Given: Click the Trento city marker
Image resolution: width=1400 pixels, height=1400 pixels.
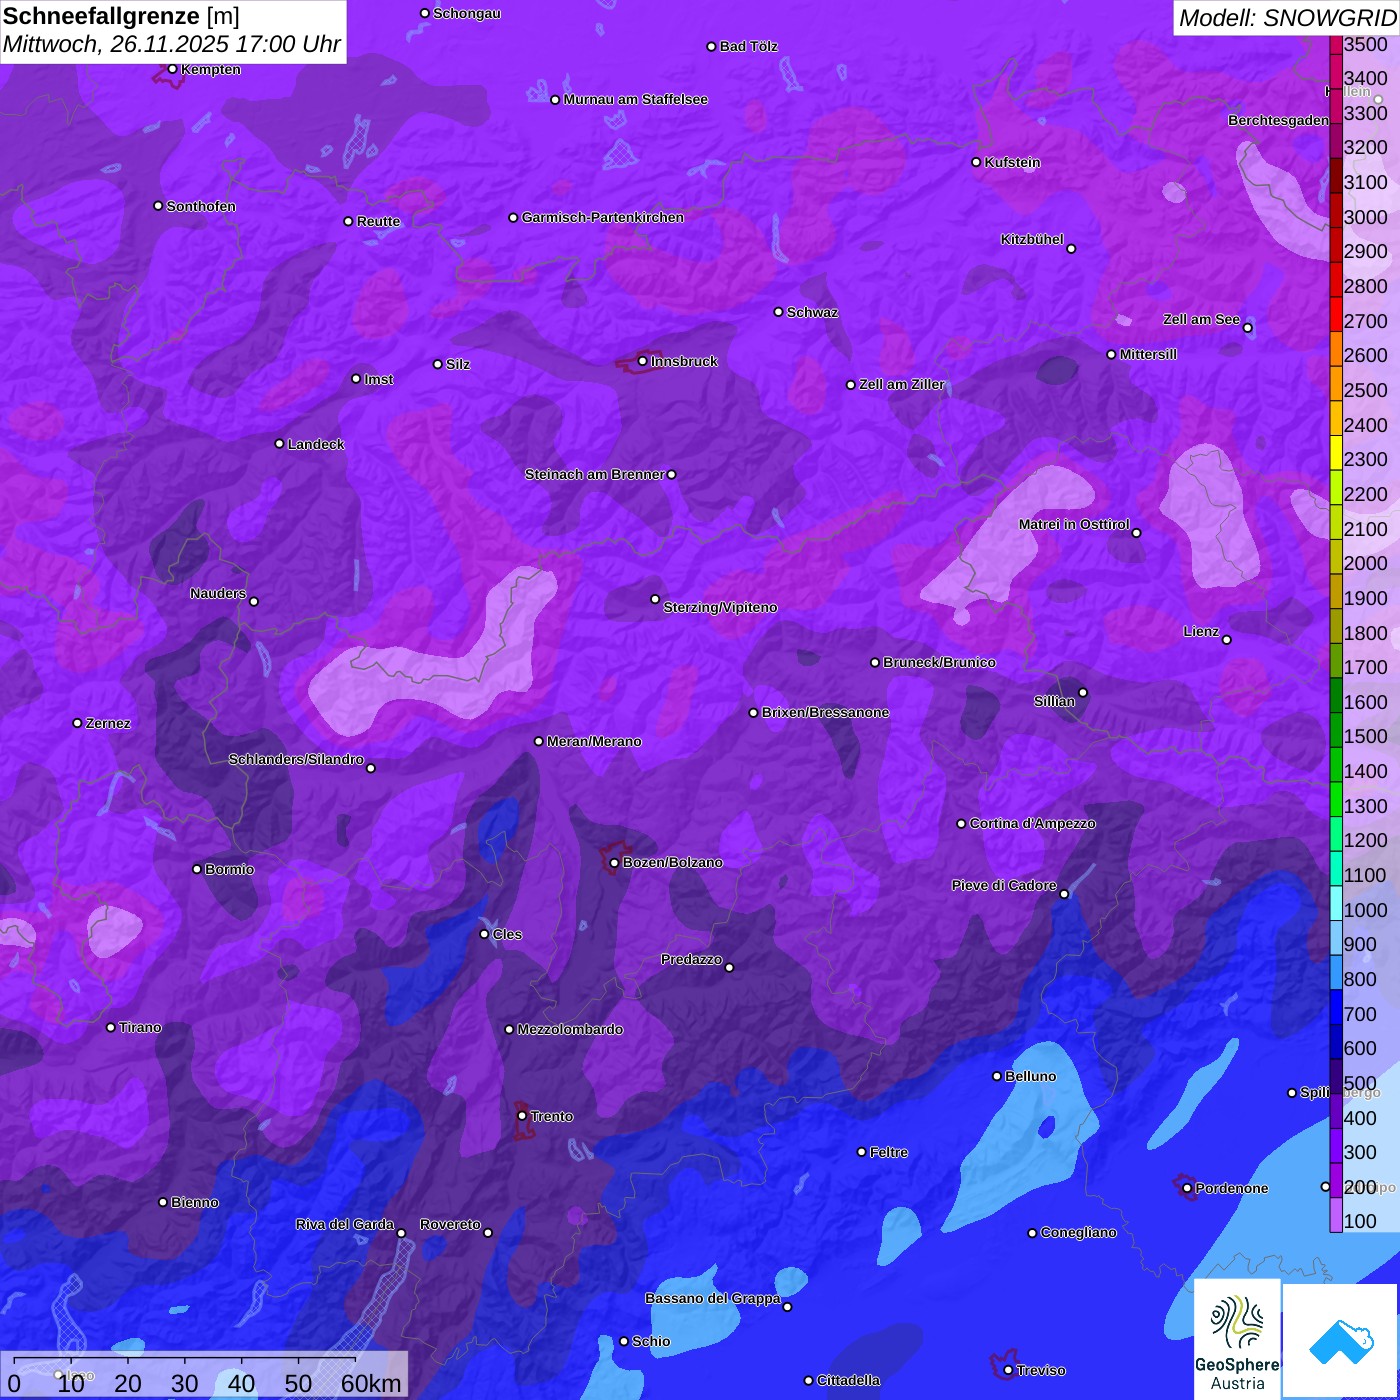Looking at the screenshot, I should (x=522, y=1116).
